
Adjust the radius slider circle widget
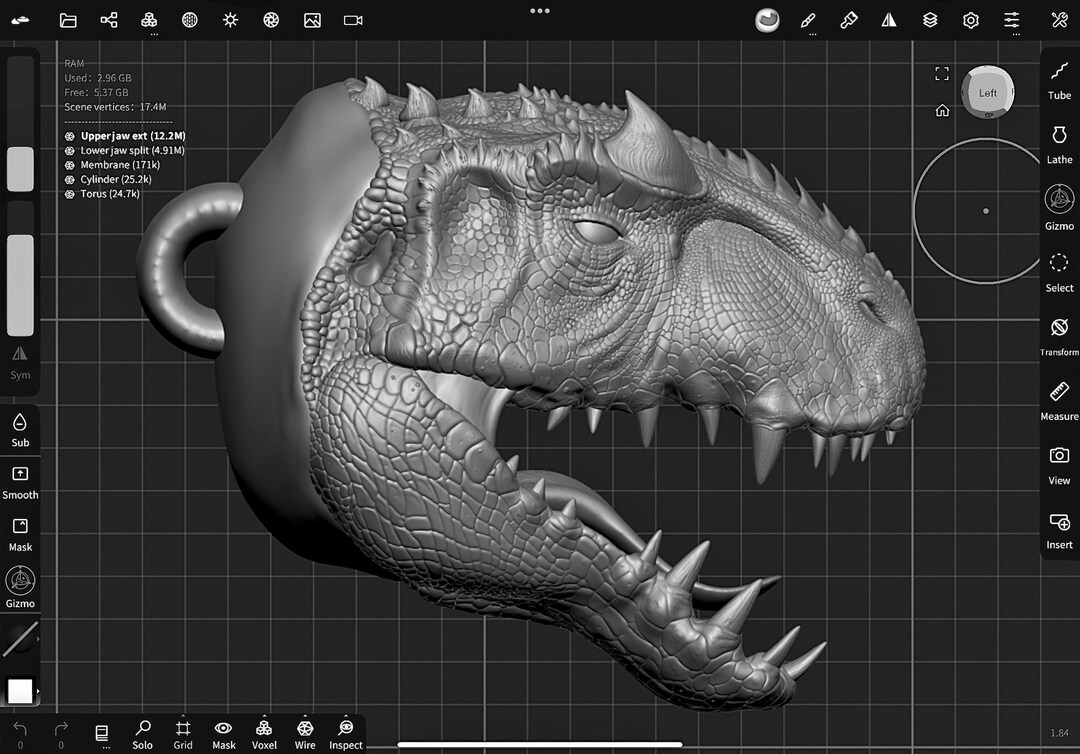[986, 211]
